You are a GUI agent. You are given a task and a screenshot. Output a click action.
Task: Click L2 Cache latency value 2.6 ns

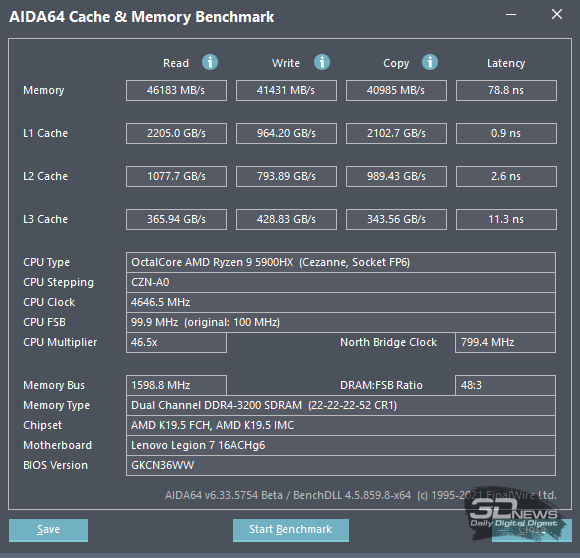(506, 176)
